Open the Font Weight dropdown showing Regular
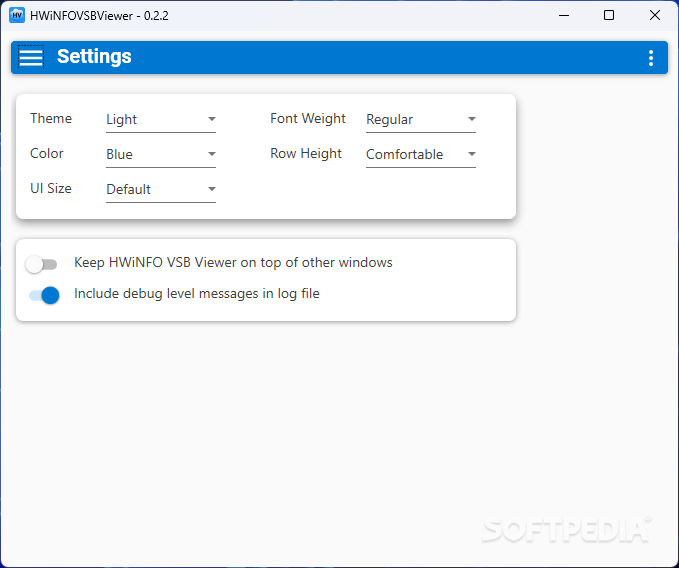Image resolution: width=679 pixels, height=568 pixels. pos(421,119)
